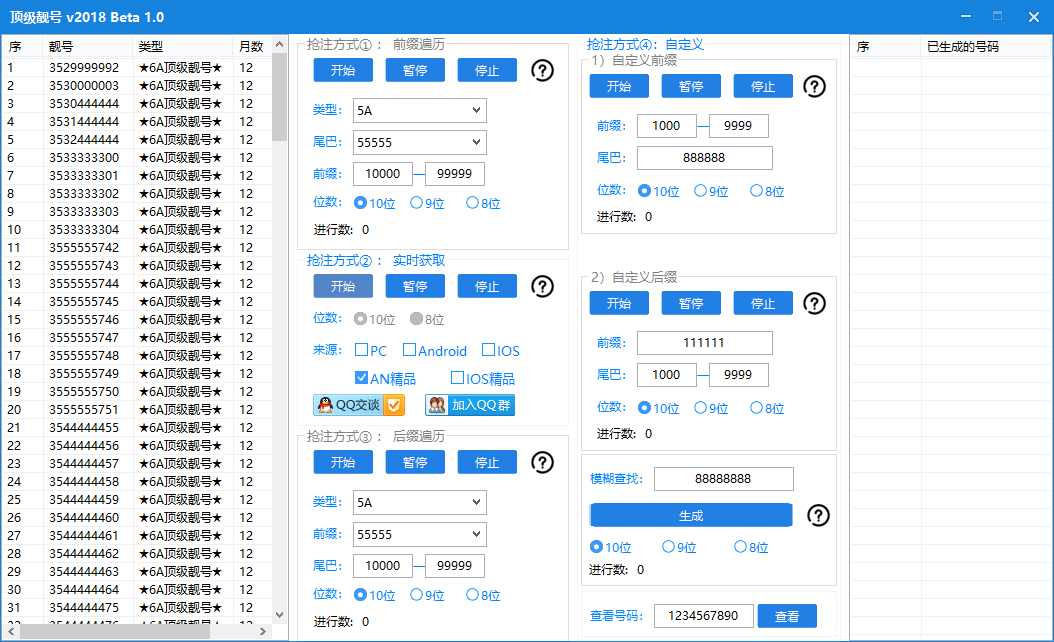Click the 加入QQ群 group icon
The height and width of the screenshot is (642, 1054).
coord(438,405)
